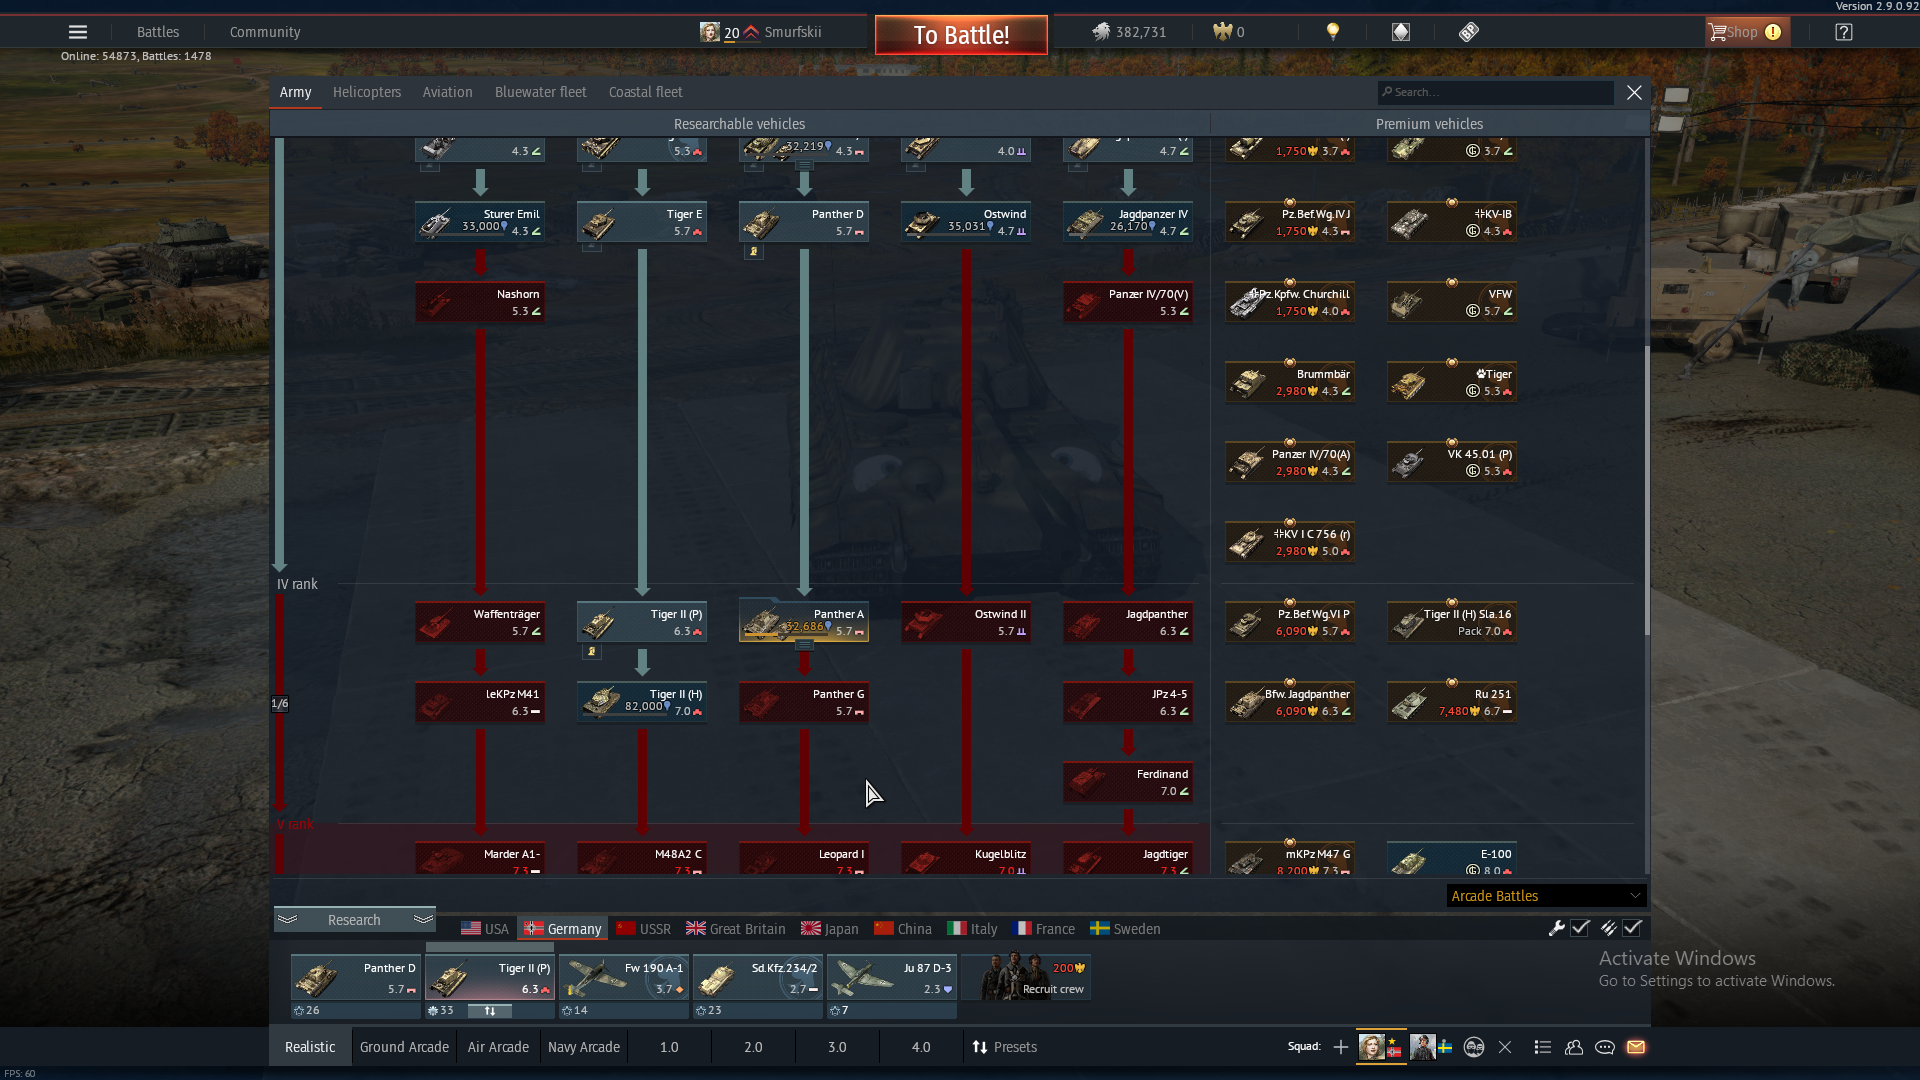Open the help question mark icon
The height and width of the screenshot is (1080, 1920).
click(x=1844, y=32)
